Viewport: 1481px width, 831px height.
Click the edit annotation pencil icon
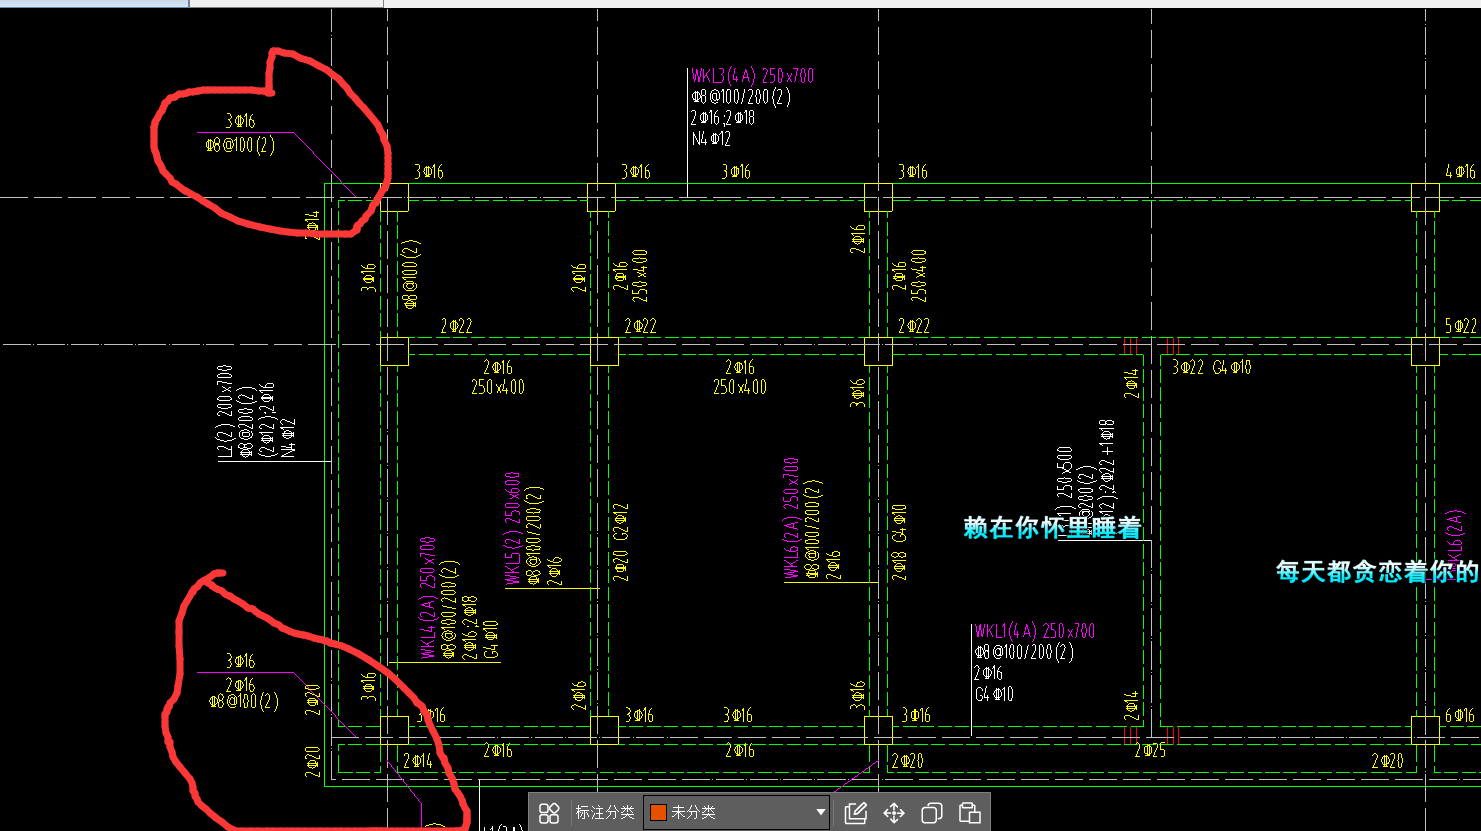pyautogui.click(x=855, y=812)
